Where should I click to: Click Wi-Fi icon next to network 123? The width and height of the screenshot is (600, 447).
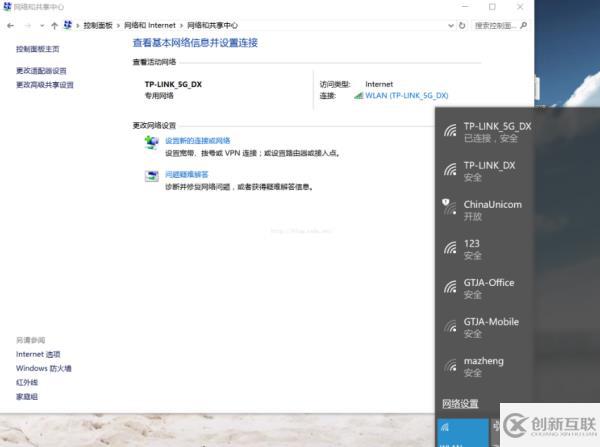(450, 248)
